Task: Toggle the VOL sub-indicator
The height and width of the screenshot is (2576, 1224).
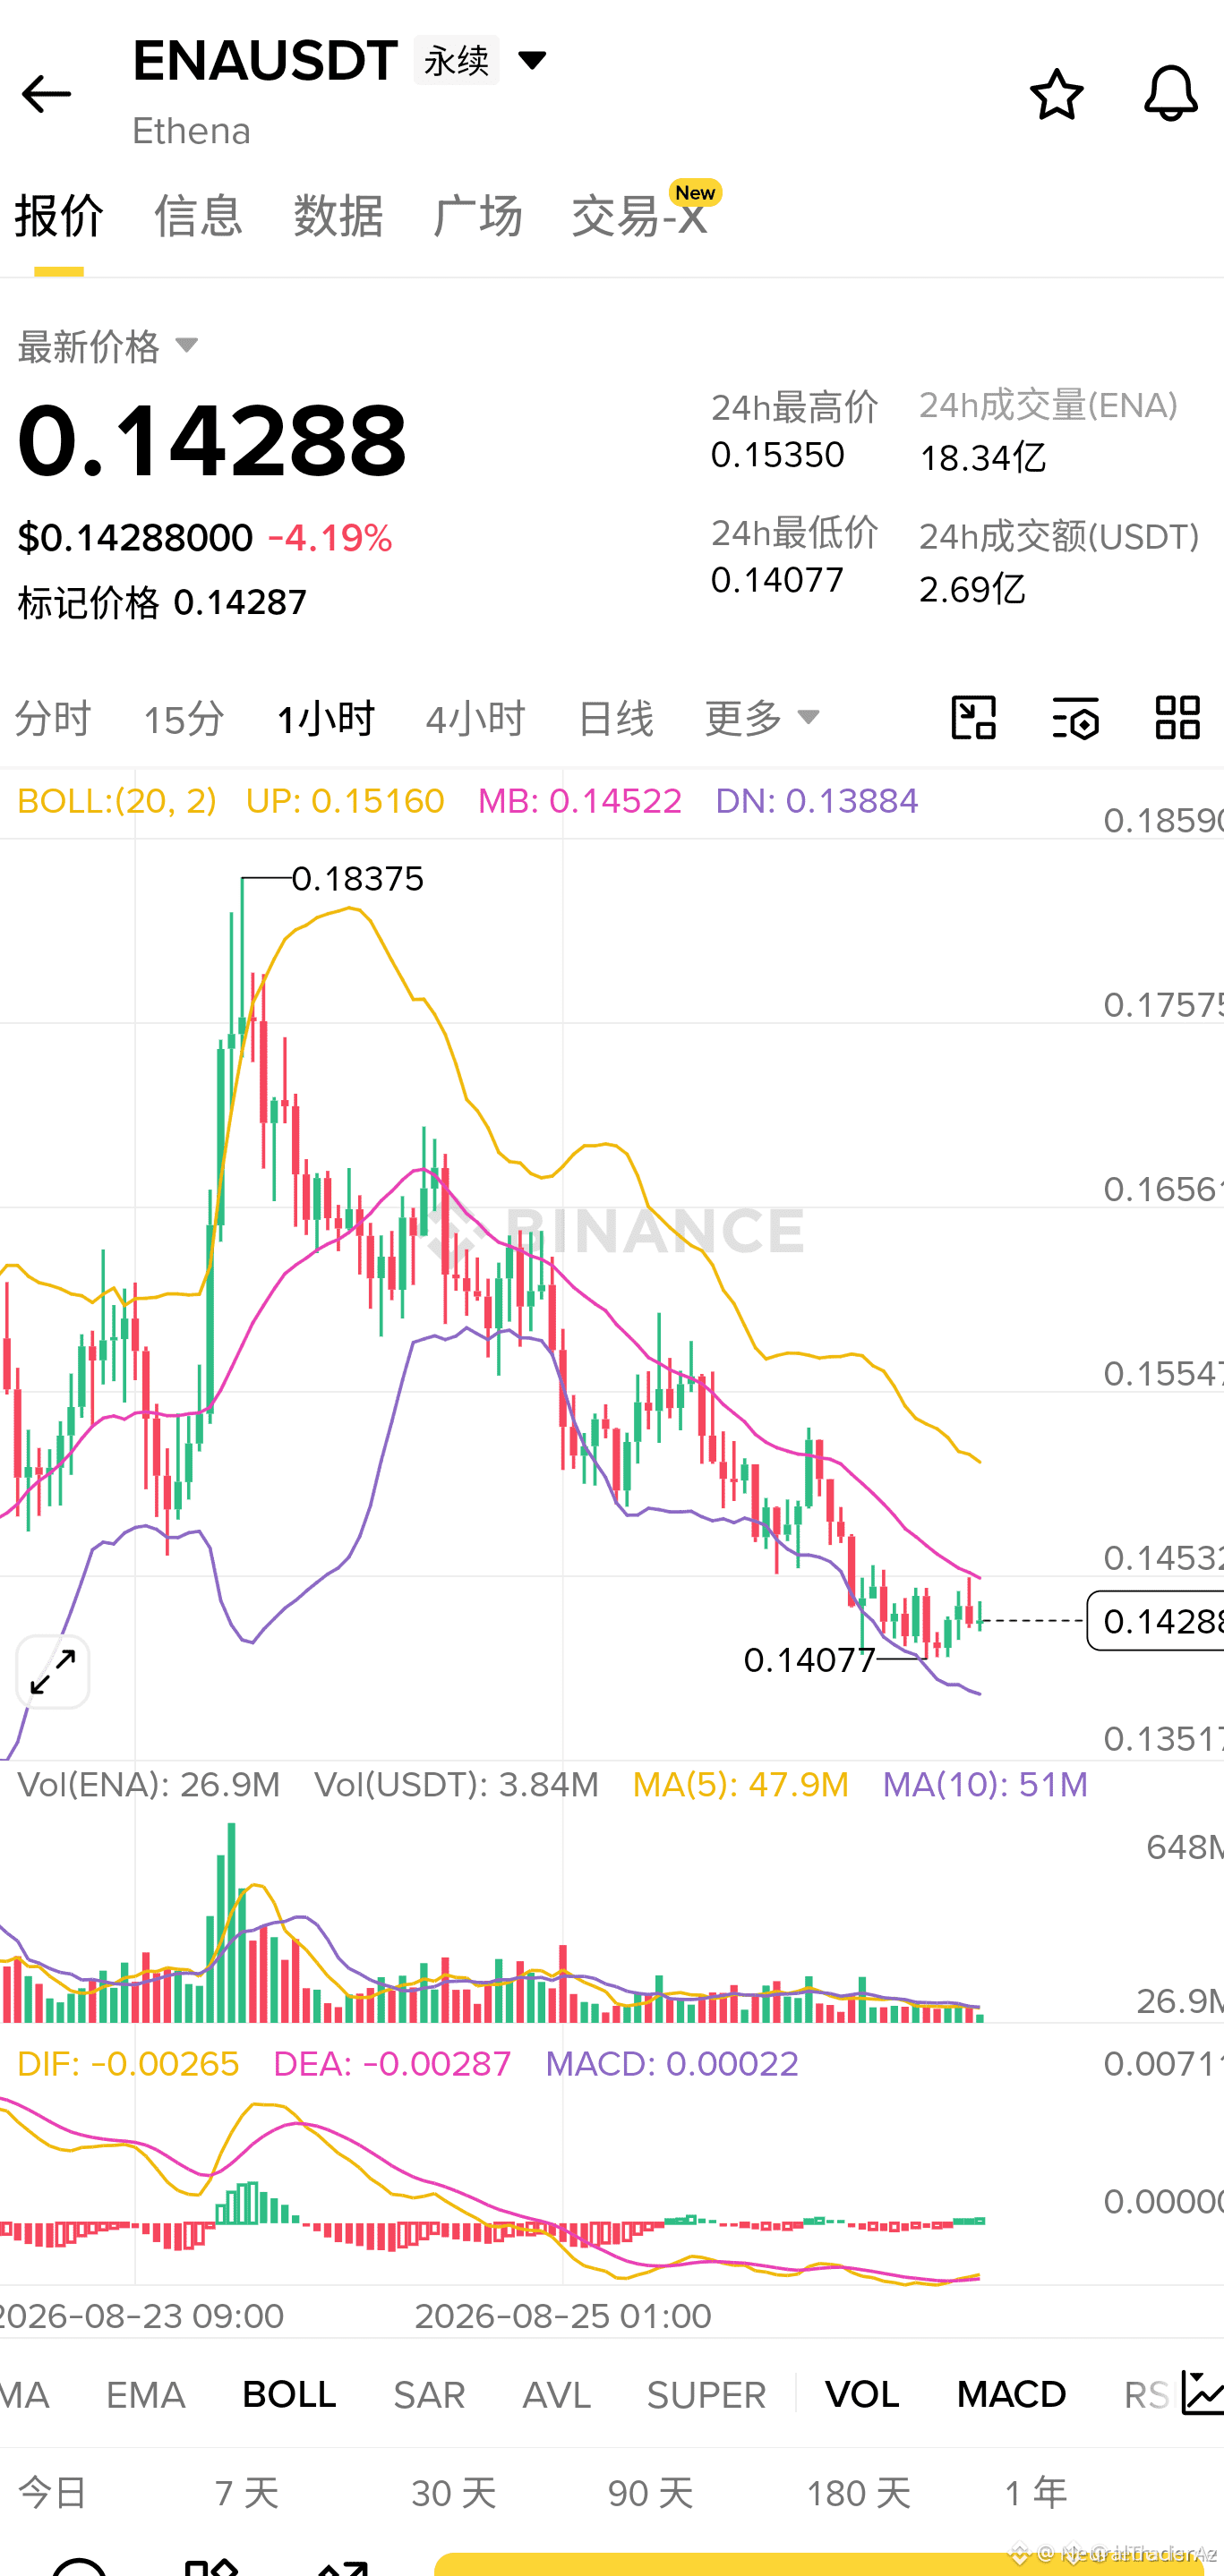Action: pos(862,2395)
